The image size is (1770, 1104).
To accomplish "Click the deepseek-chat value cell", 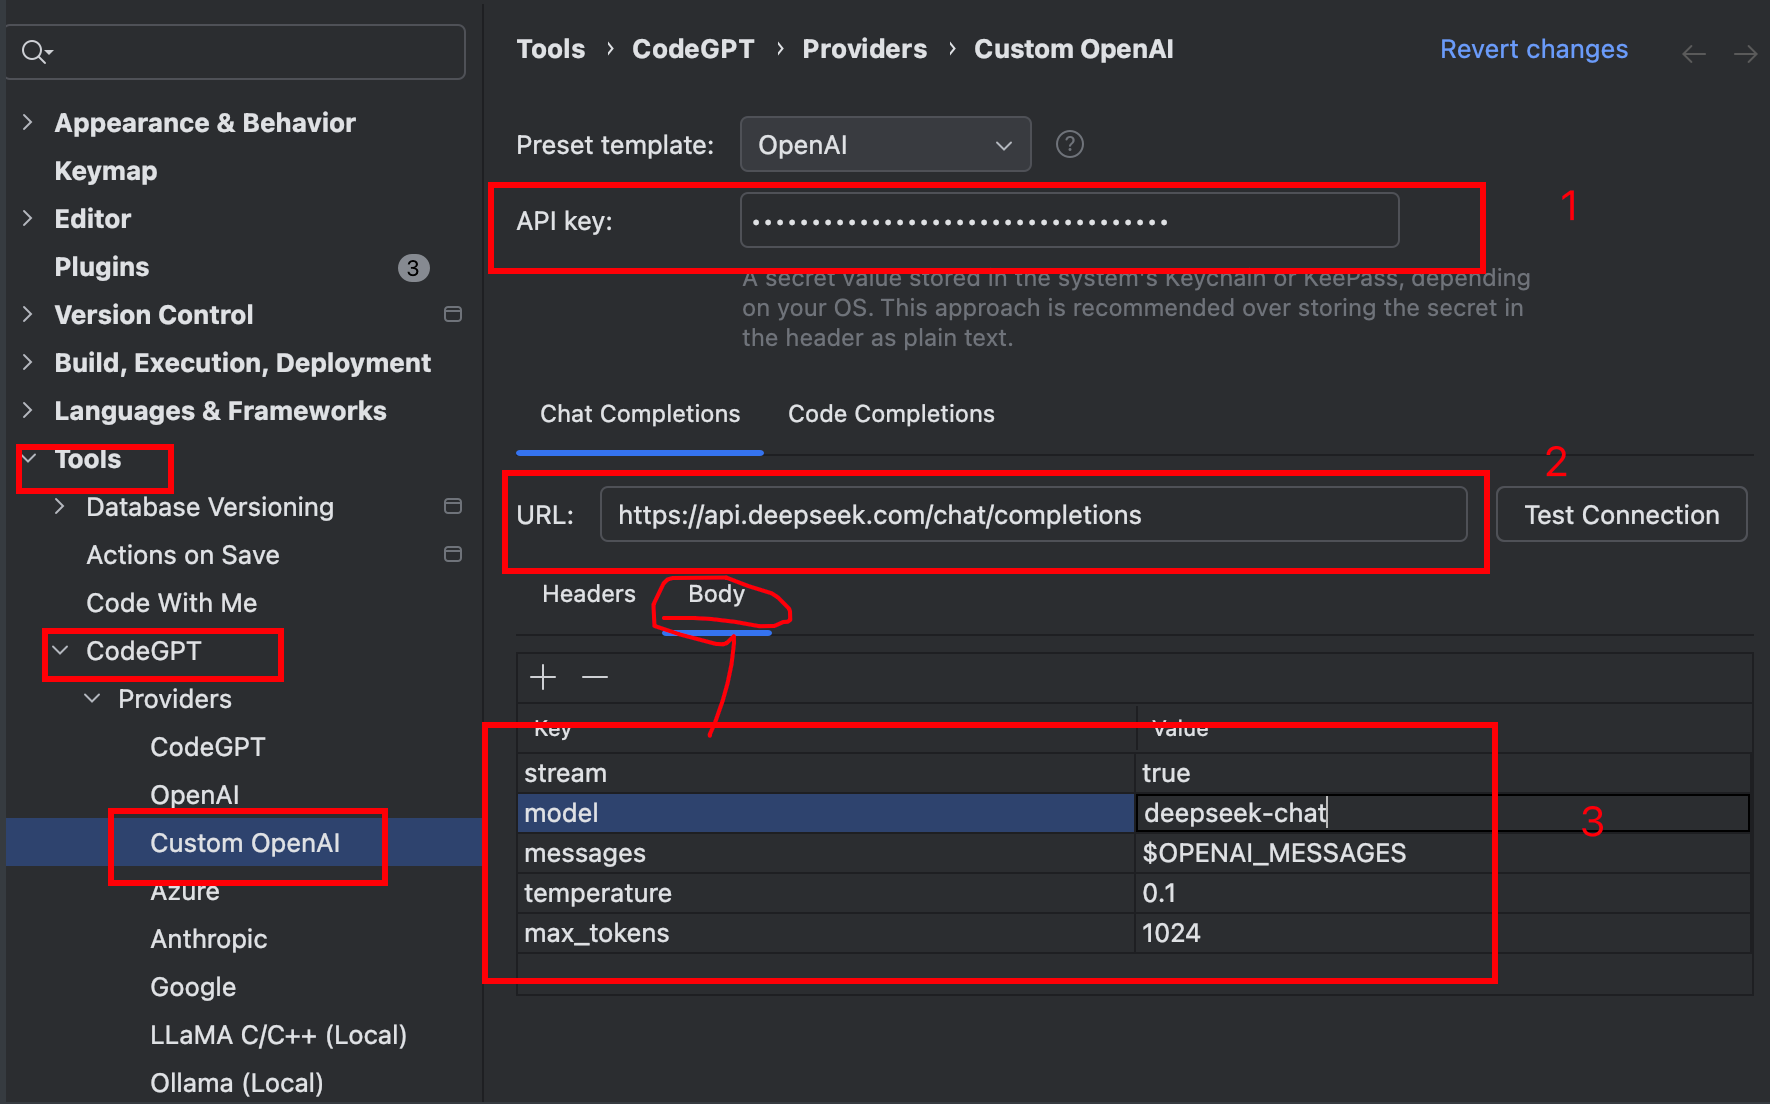I will pos(1443,813).
